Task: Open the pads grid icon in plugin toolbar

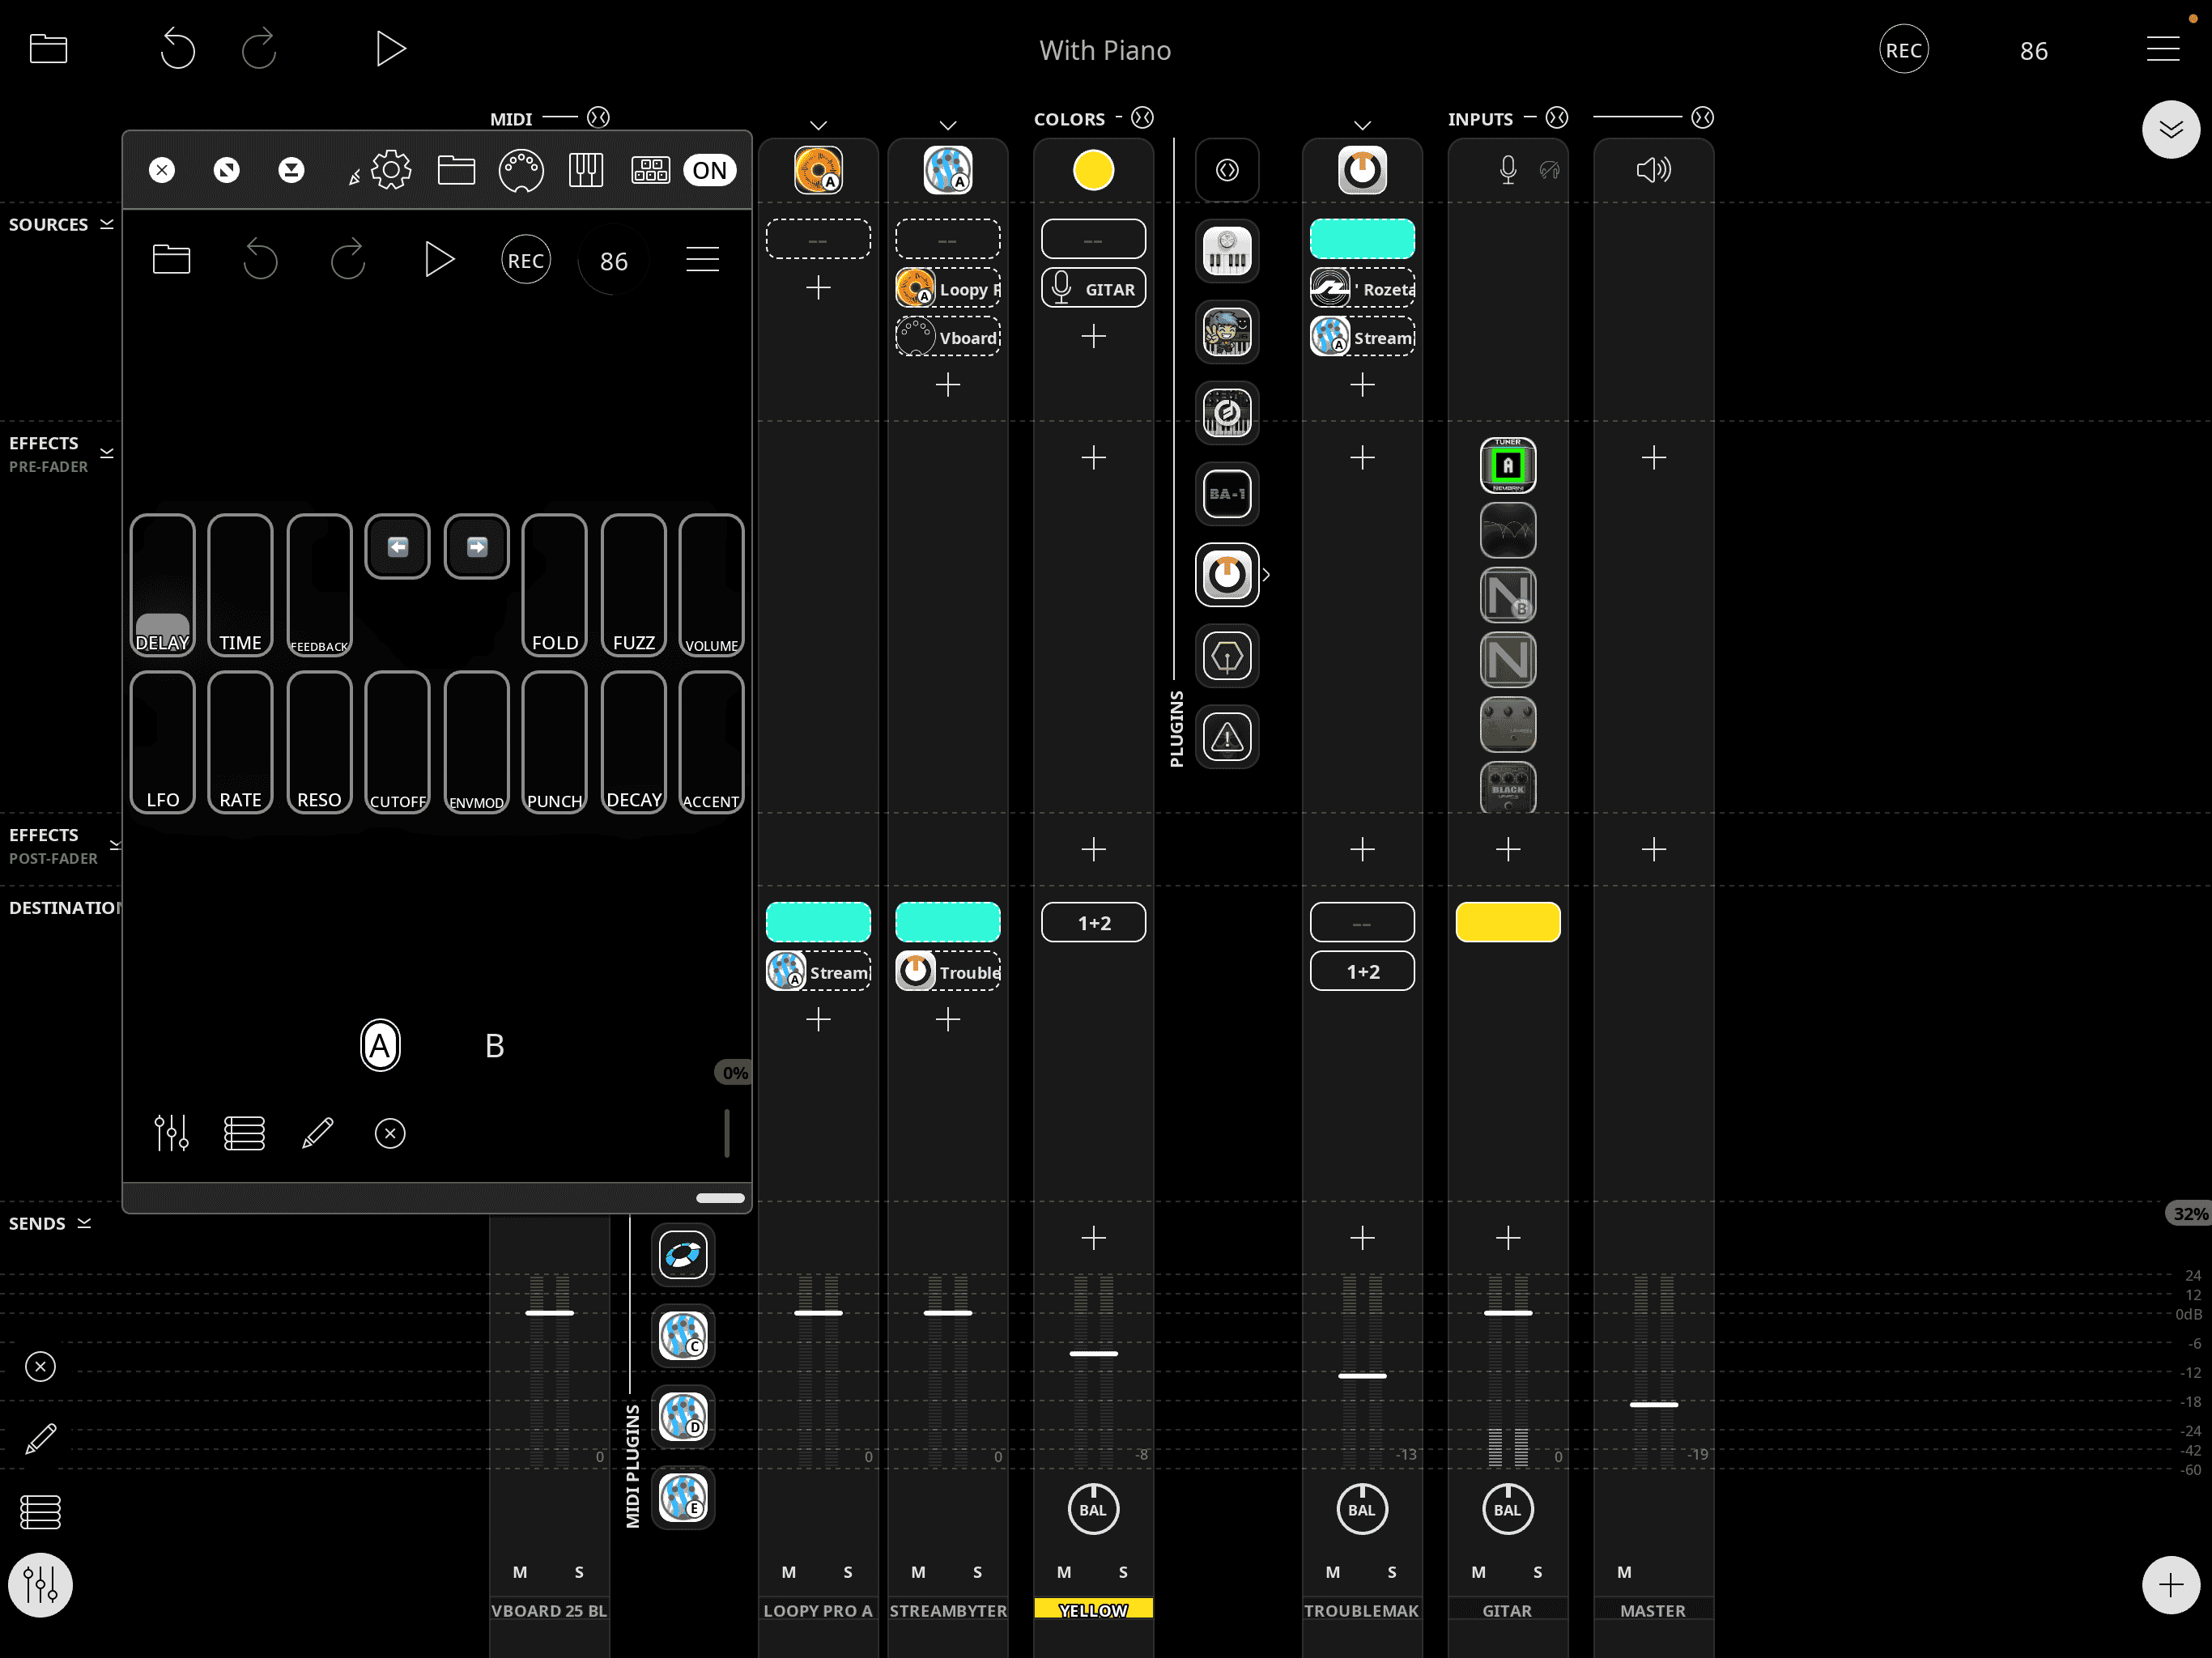Action: click(650, 170)
